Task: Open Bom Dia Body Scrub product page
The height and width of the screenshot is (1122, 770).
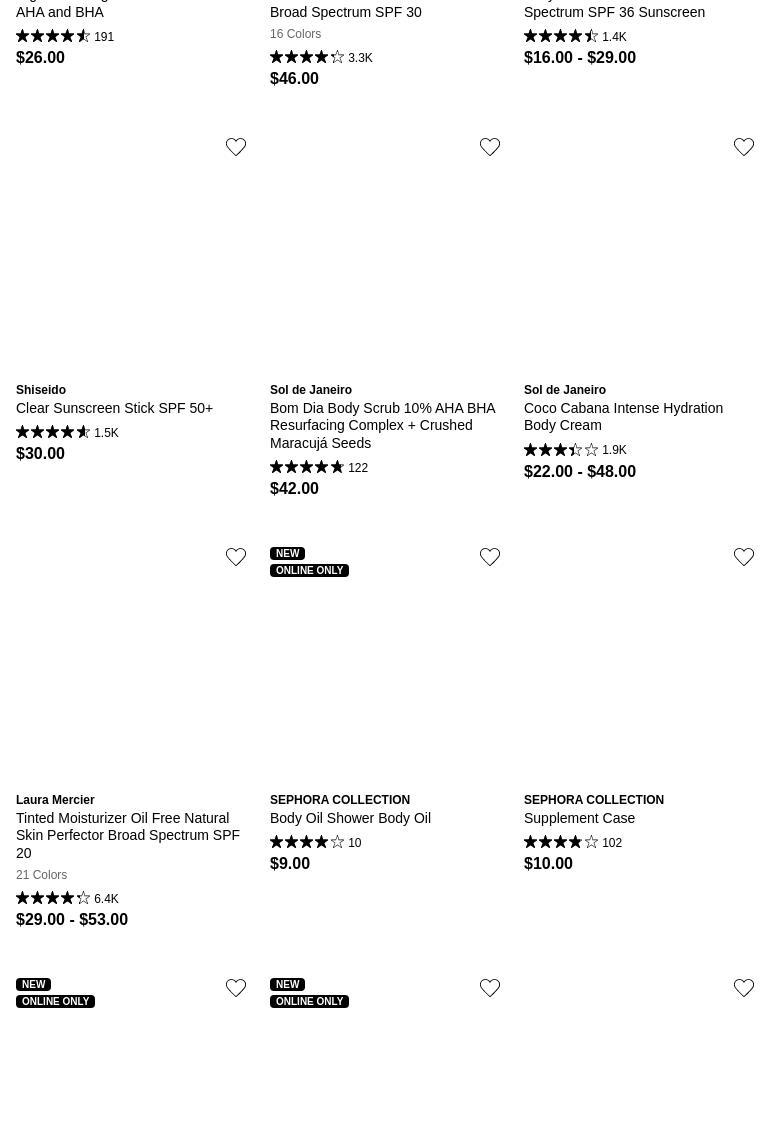Action: click(x=383, y=425)
